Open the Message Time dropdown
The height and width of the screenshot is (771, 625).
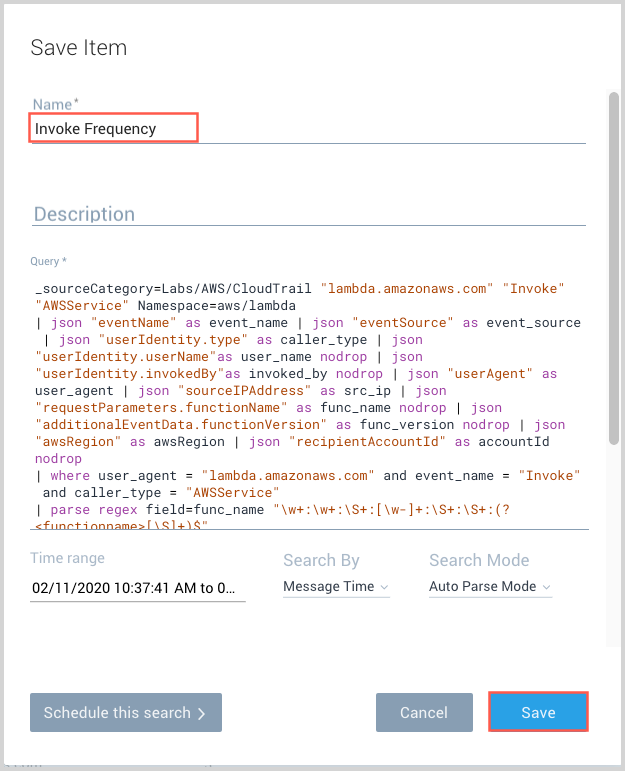335,587
